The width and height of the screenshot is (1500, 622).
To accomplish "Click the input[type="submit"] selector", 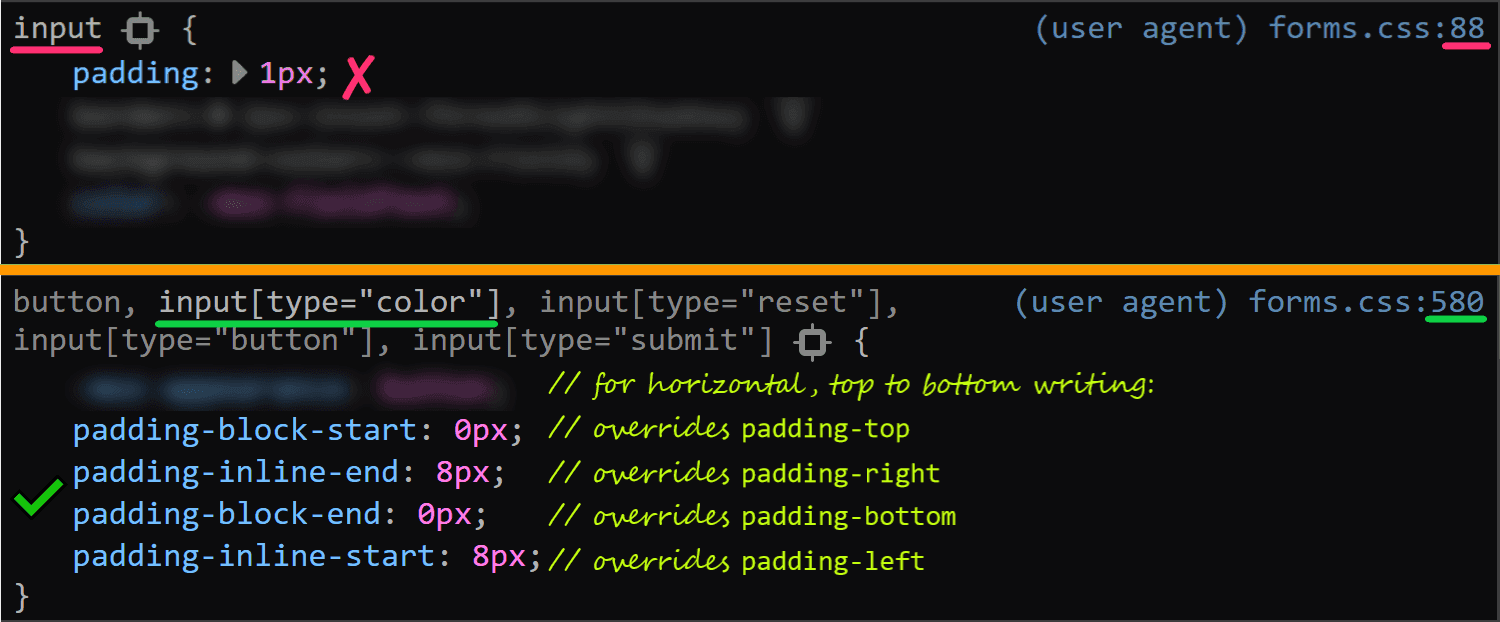I will tap(593, 341).
